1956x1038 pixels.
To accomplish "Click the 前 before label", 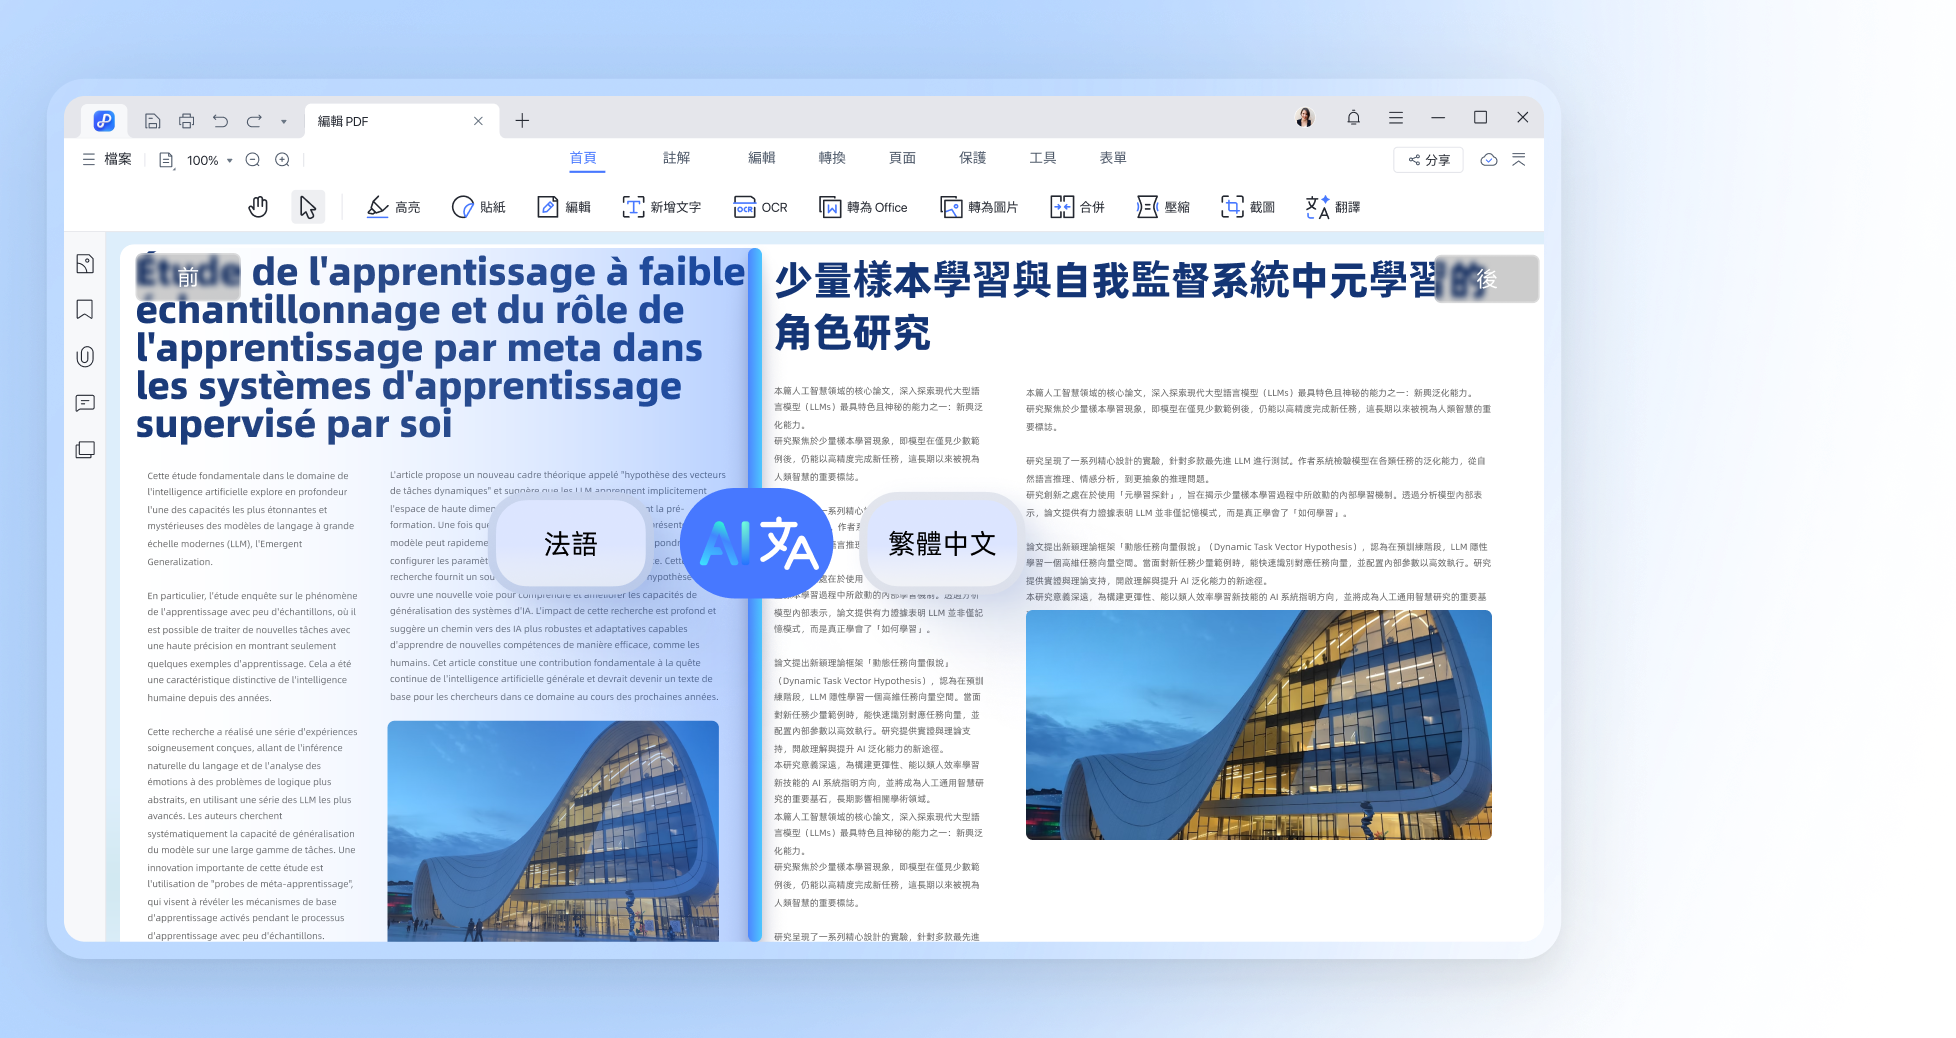I will coord(188,277).
